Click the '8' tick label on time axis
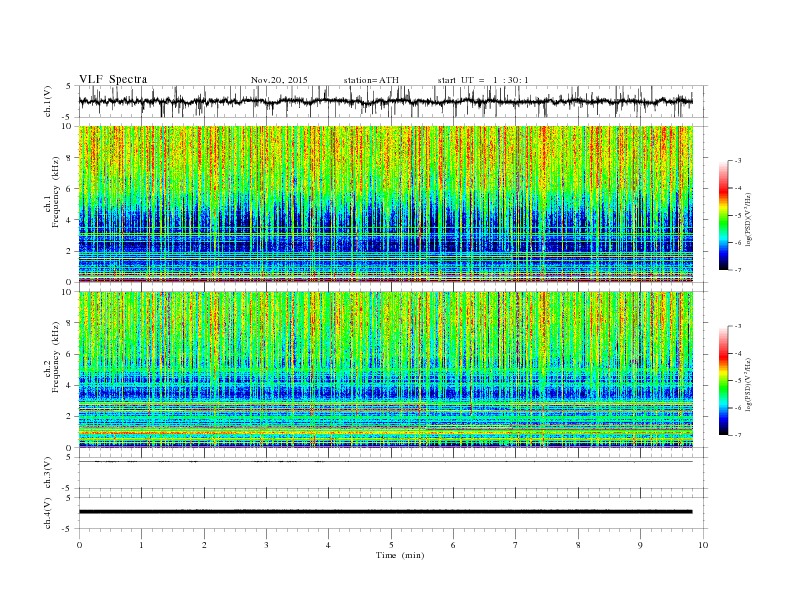Screen dimensions: 792x612 [x=578, y=545]
